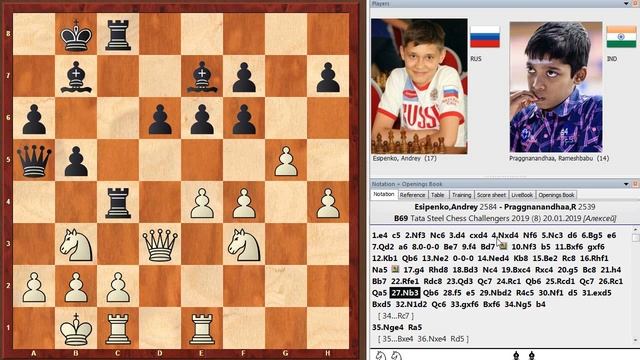This screenshot has height=360, width=640.
Task: Go to move 29.Nbd2
Action: (496, 293)
